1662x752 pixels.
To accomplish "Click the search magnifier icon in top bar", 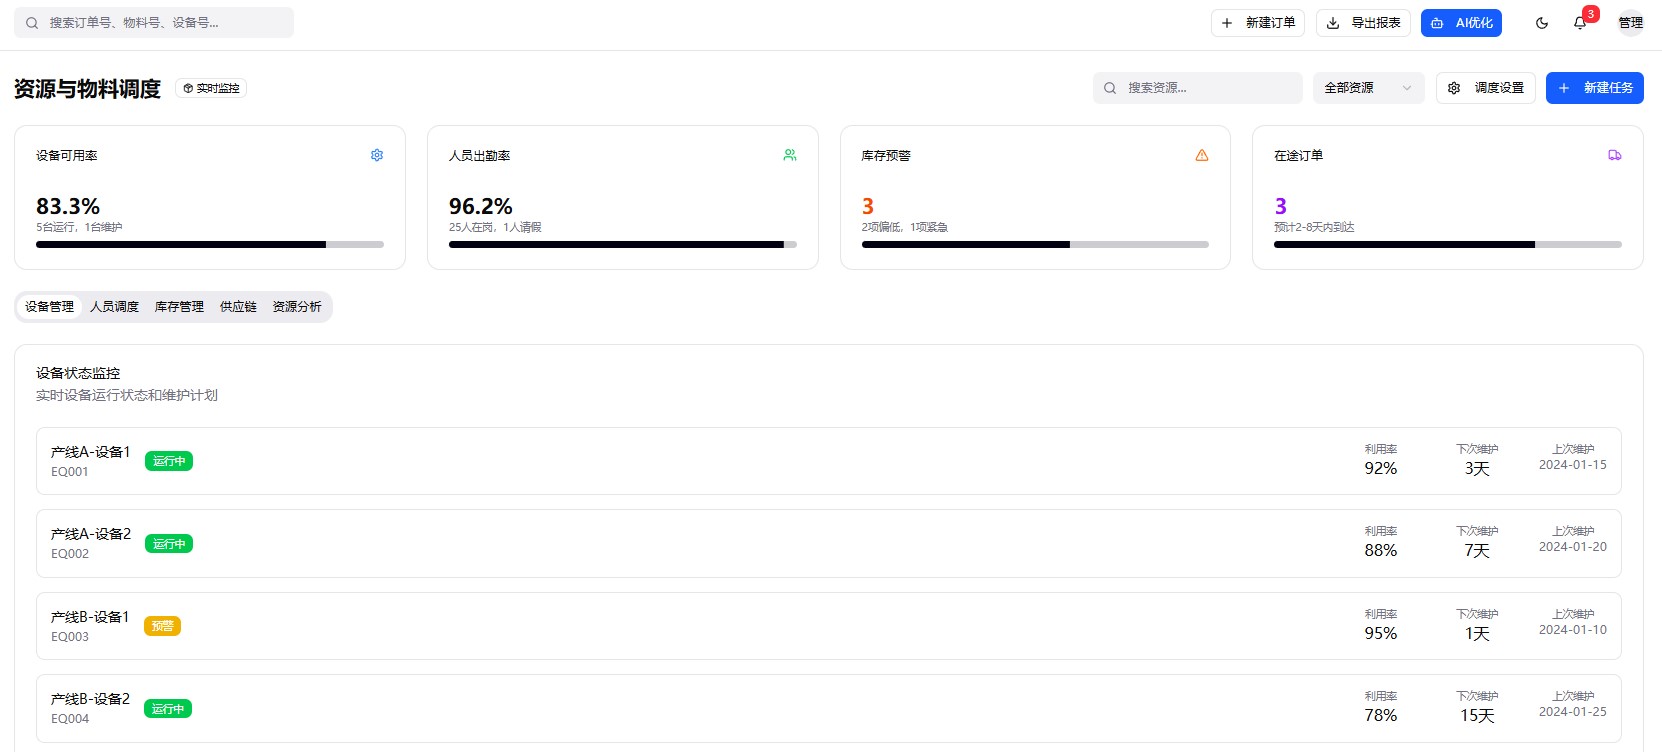I will pyautogui.click(x=32, y=23).
